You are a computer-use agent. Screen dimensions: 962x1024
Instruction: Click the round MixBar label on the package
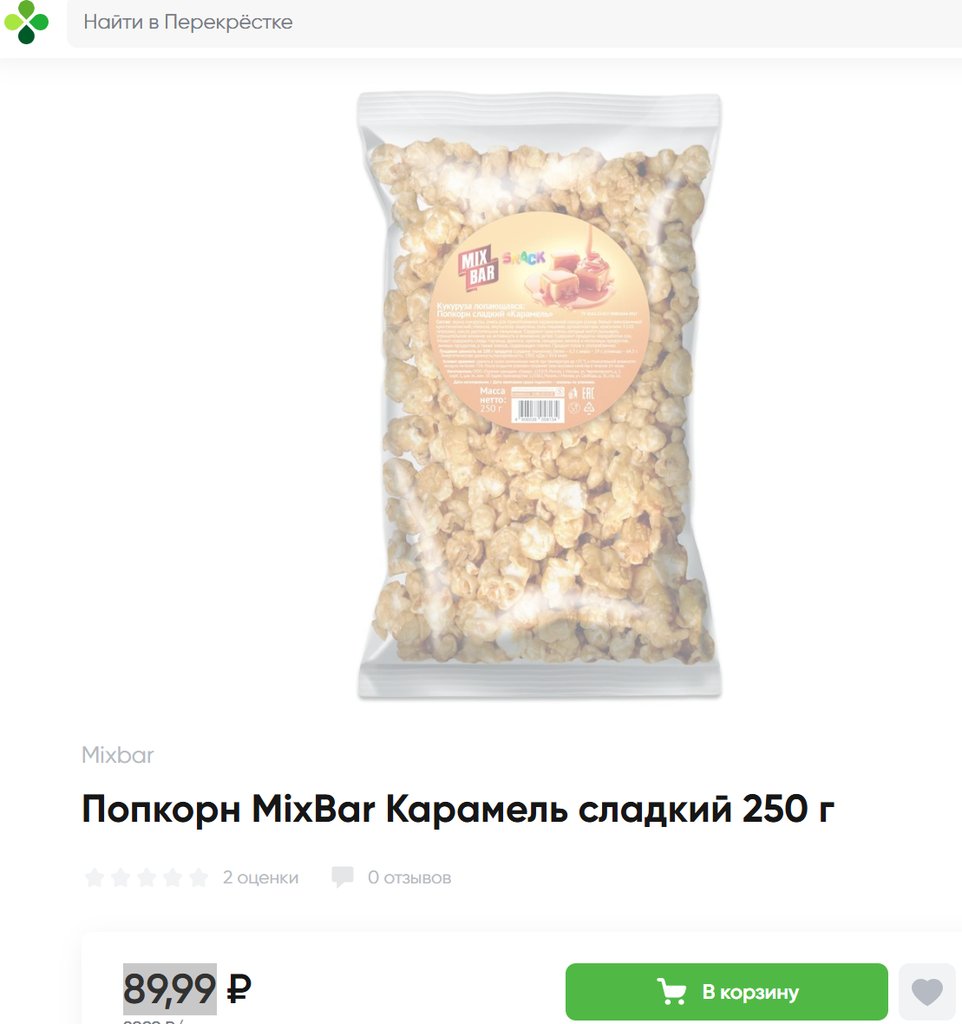pos(542,321)
